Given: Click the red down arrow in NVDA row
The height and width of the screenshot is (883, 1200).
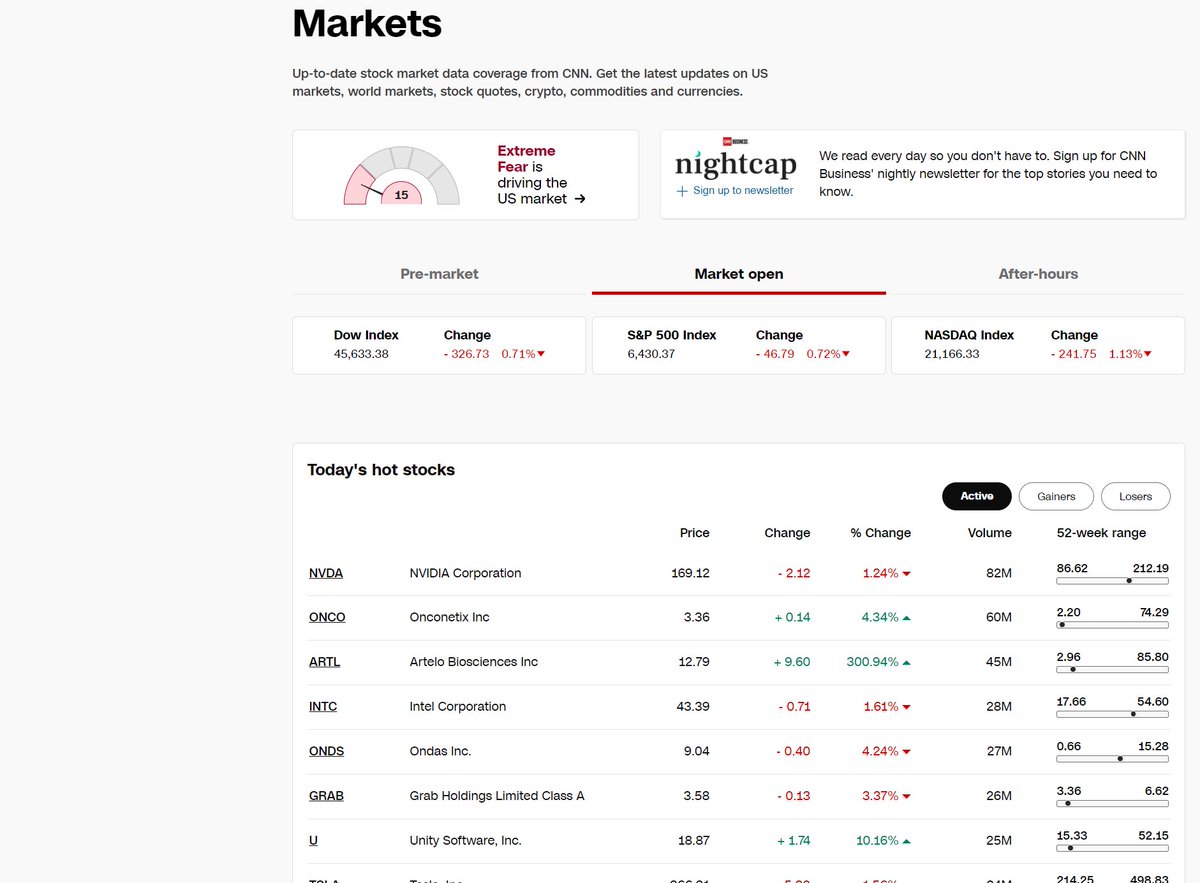Looking at the screenshot, I should (906, 574).
